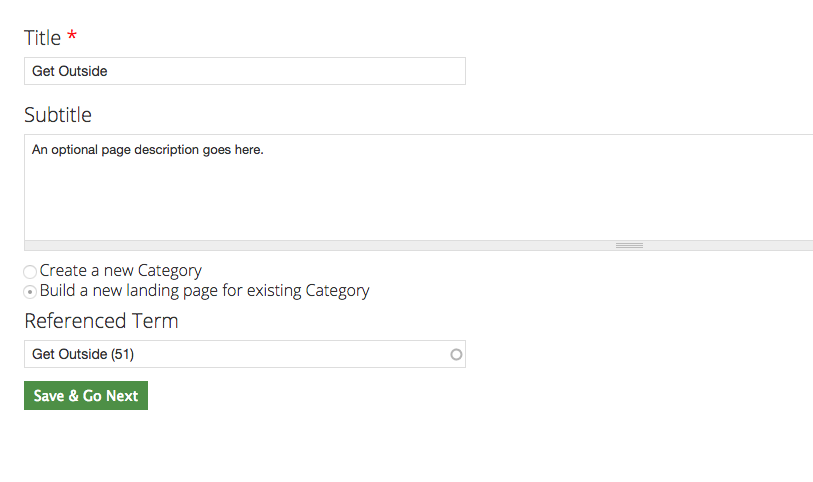Click the 'An optional page description' text
Screen dimensions: 813x482
(x=147, y=150)
